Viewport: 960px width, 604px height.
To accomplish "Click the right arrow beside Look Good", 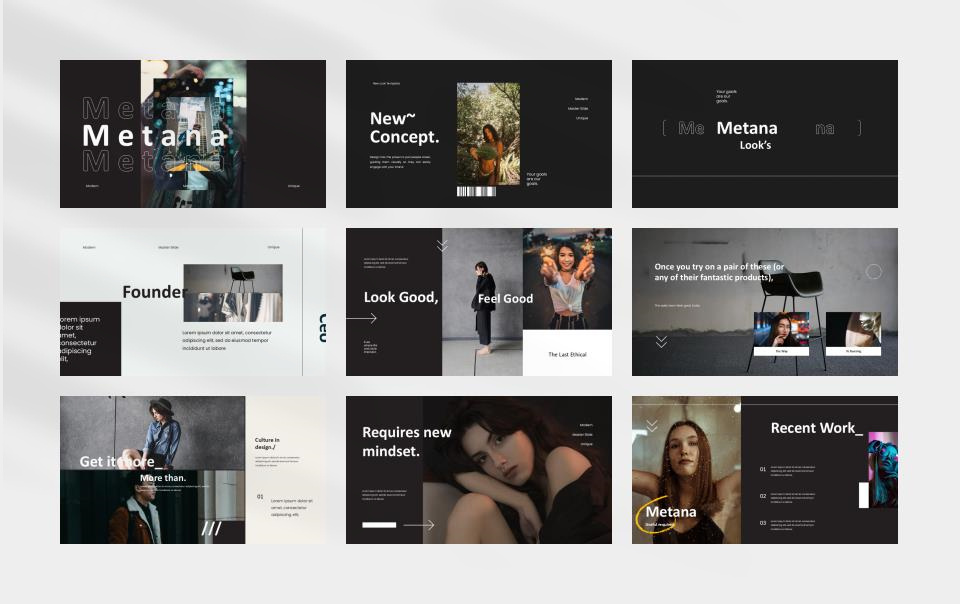I will (361, 319).
